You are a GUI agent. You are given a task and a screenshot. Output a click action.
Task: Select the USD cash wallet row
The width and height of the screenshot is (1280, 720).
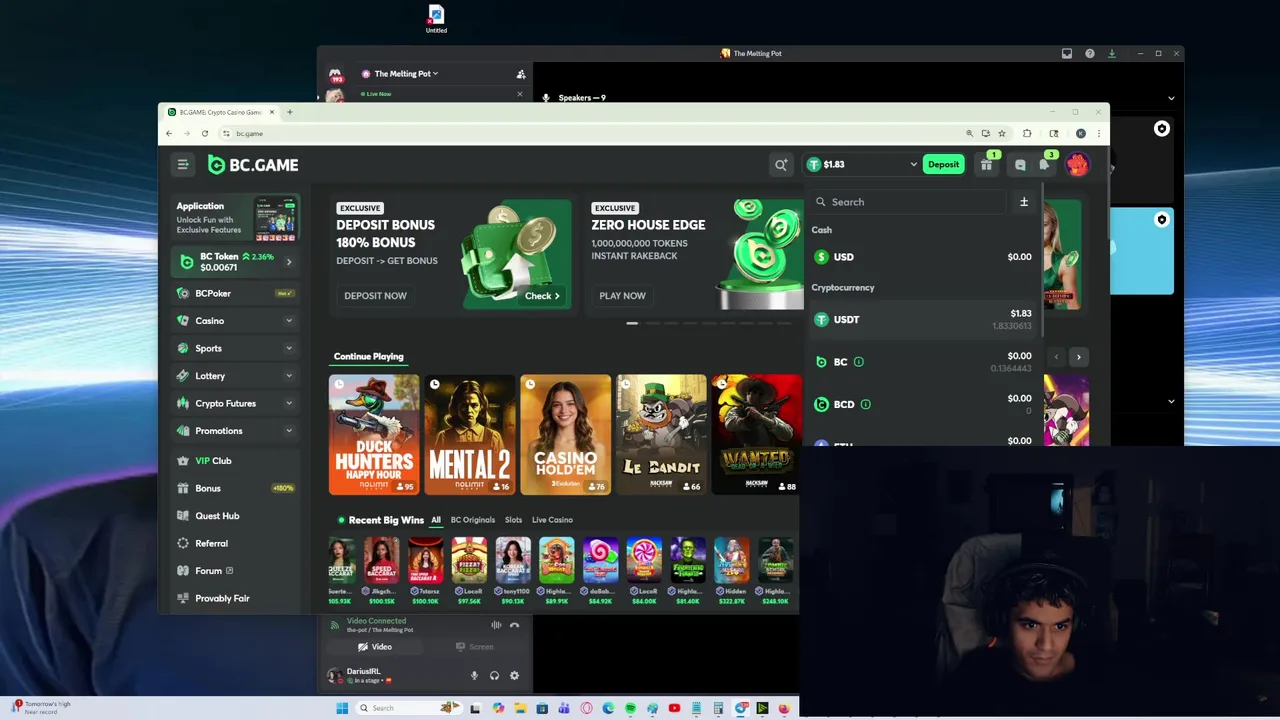(925, 257)
